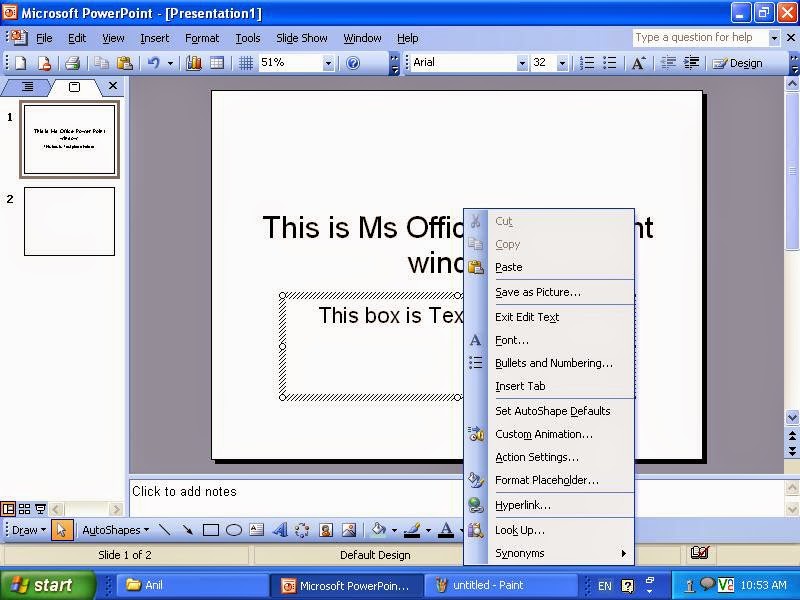Click the Undo arrow icon
The height and width of the screenshot is (600, 800).
point(153,63)
